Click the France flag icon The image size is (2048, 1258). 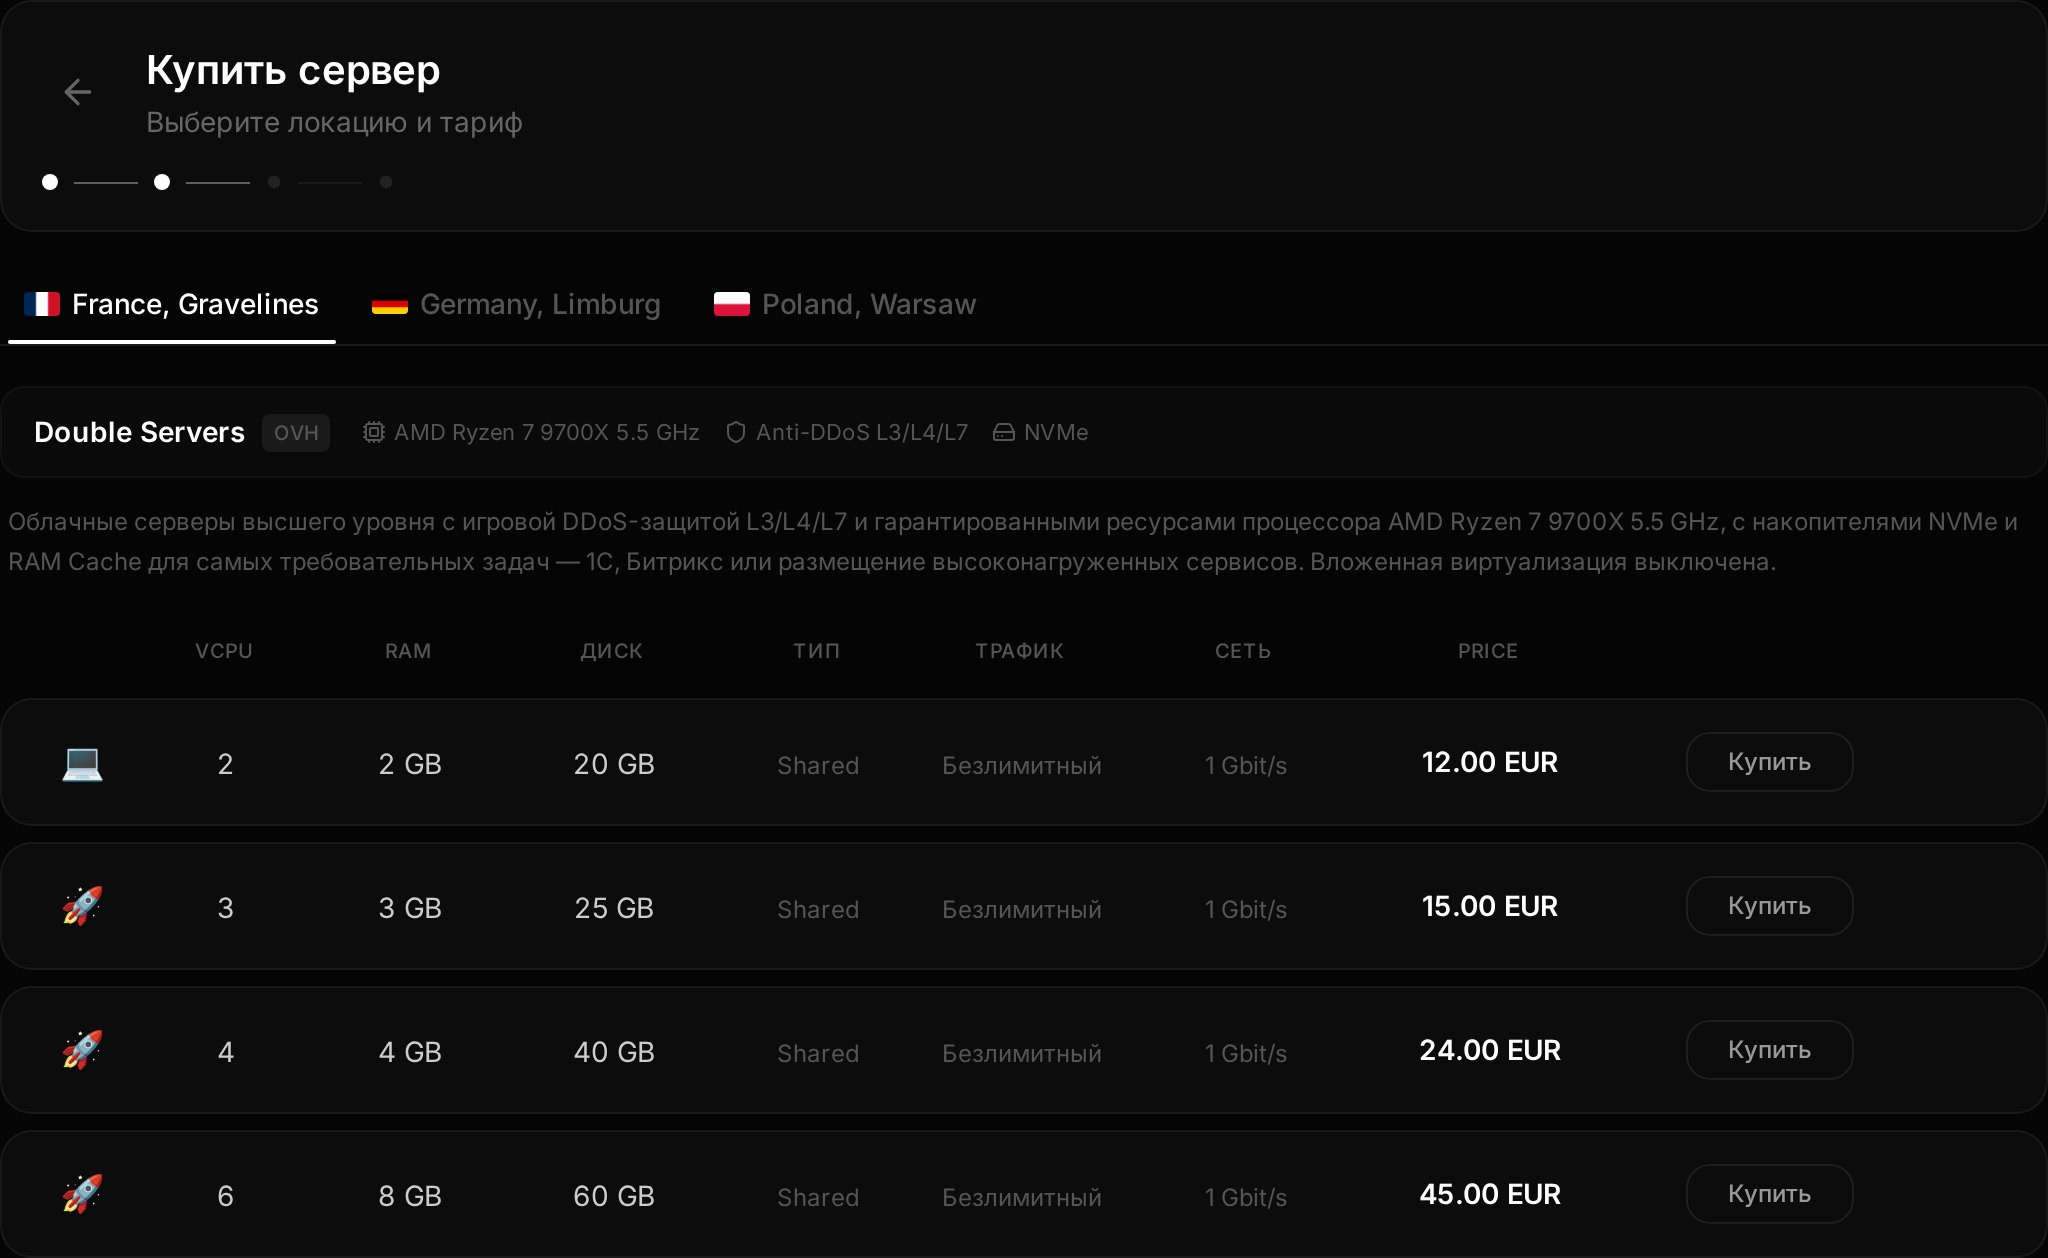pyautogui.click(x=42, y=304)
